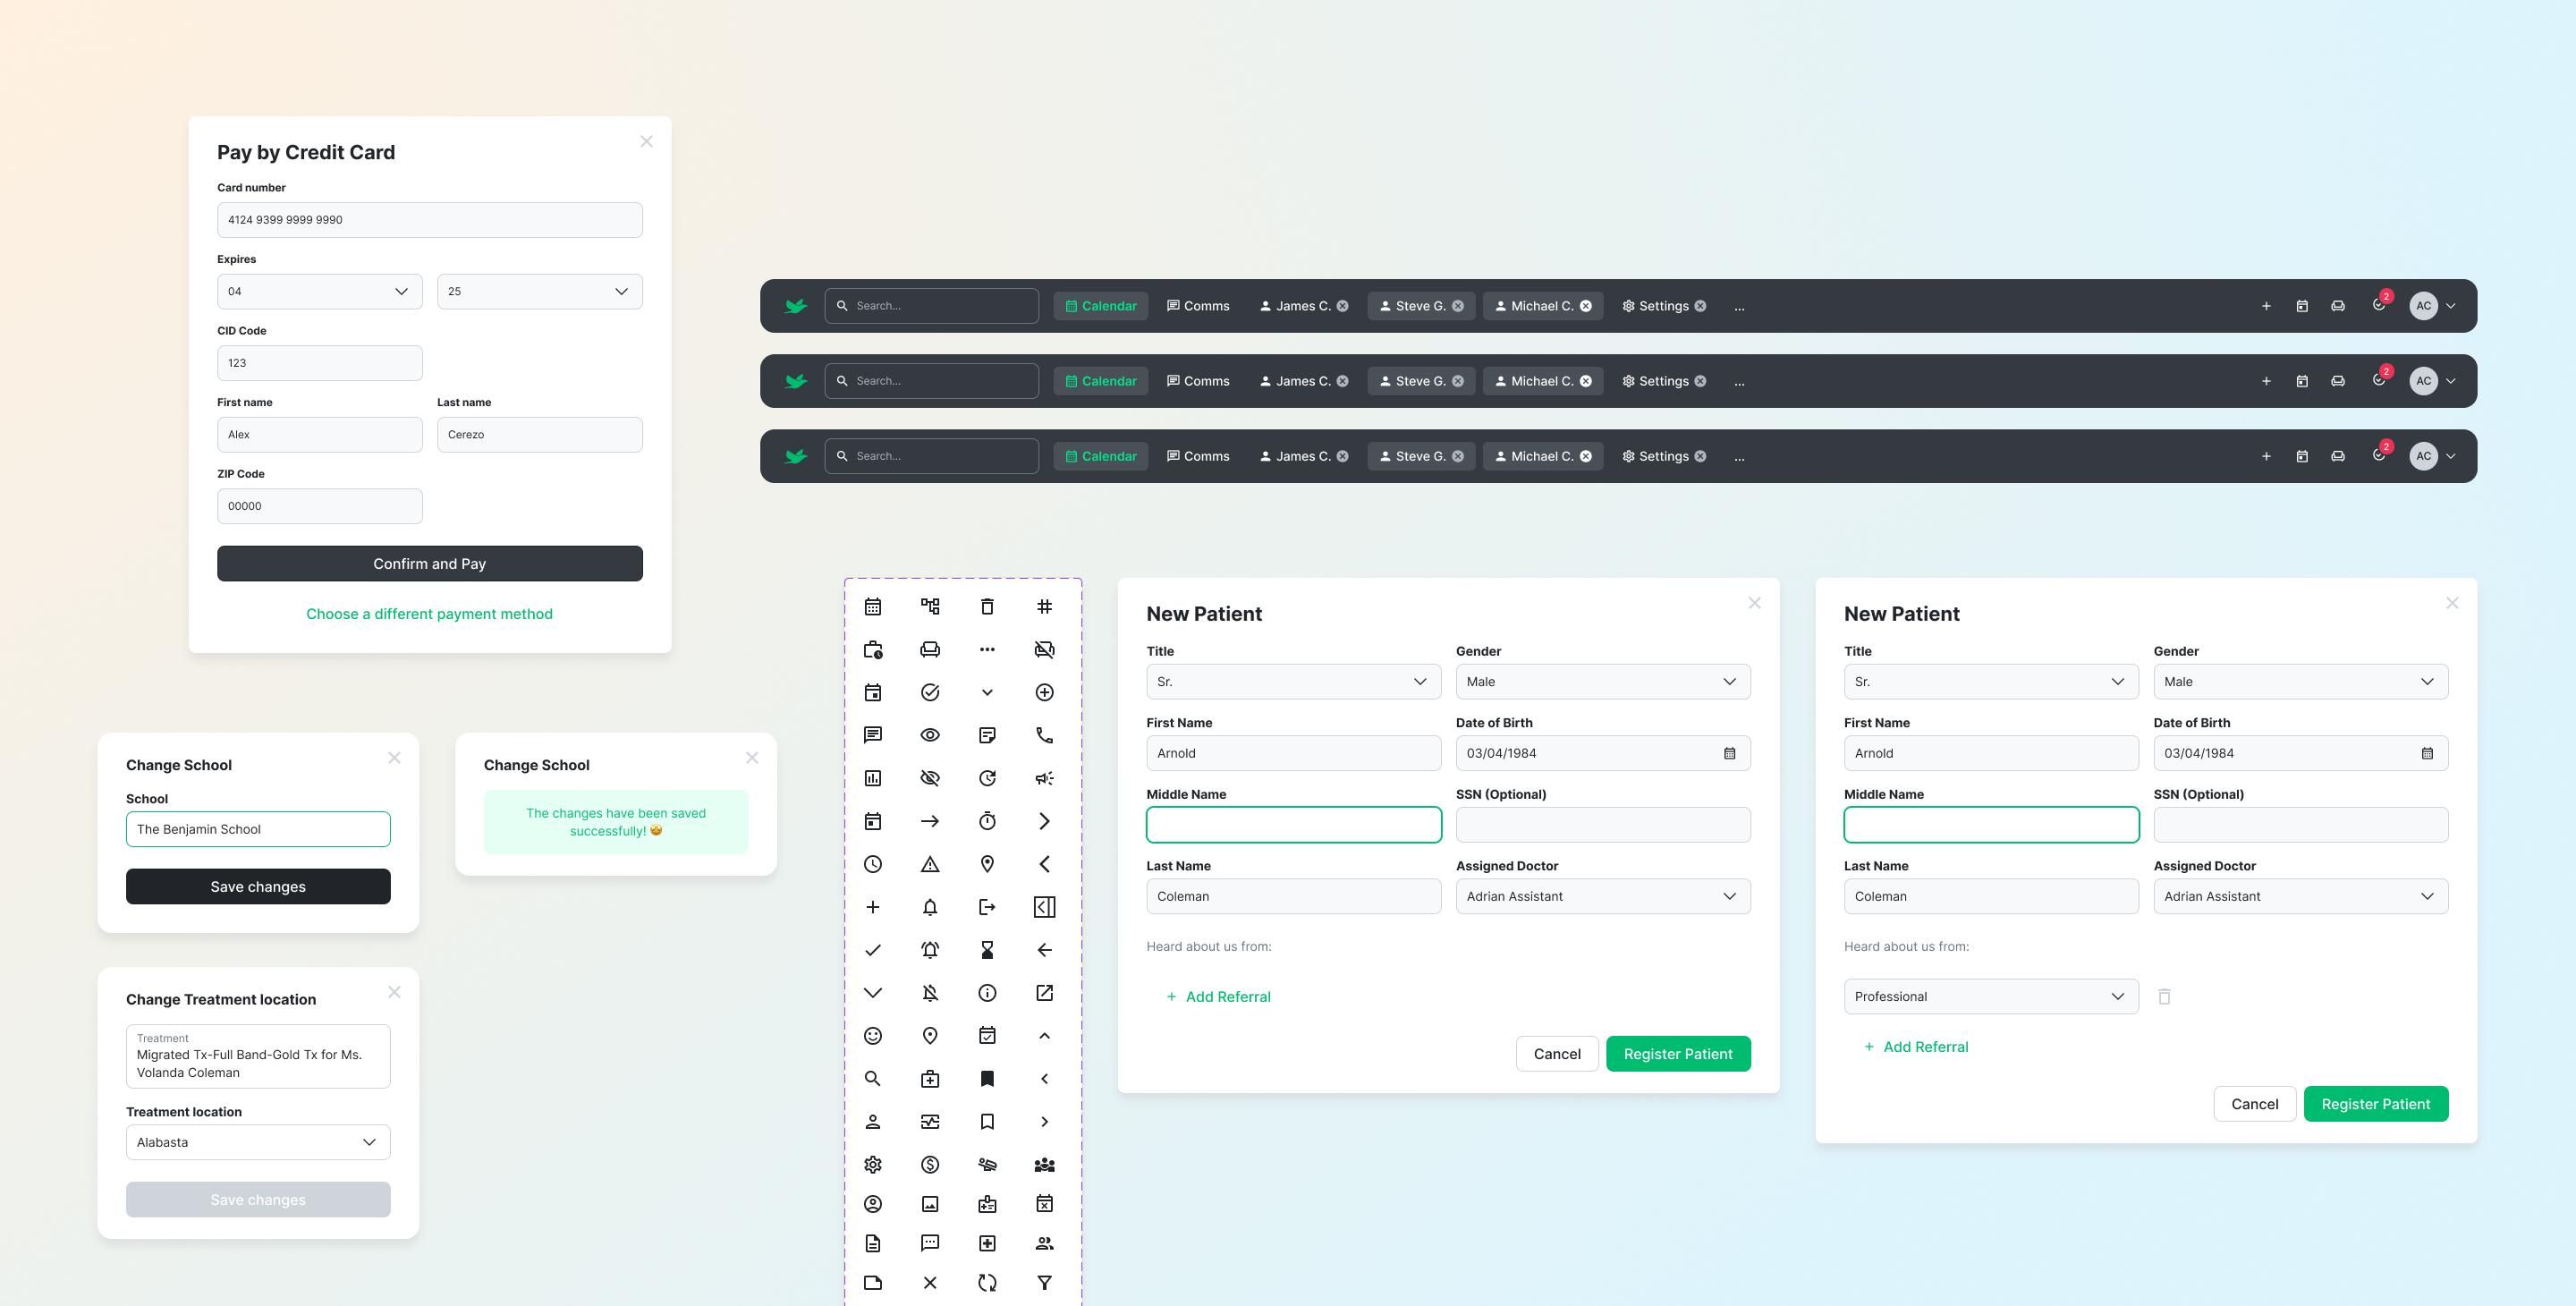Click the Confirm and Pay button on credit card form
This screenshot has width=2576, height=1306.
point(429,563)
